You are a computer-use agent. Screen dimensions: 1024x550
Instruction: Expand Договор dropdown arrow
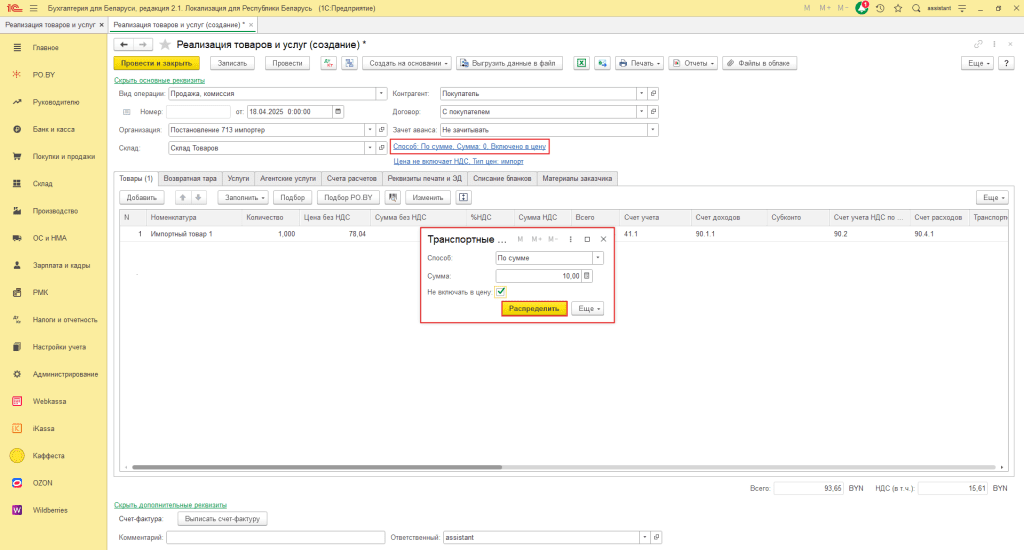tap(642, 112)
